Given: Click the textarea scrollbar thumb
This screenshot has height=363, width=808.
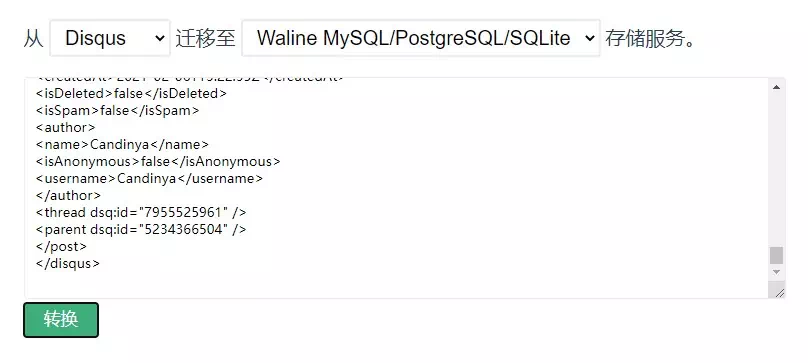Looking at the screenshot, I should coord(776,255).
